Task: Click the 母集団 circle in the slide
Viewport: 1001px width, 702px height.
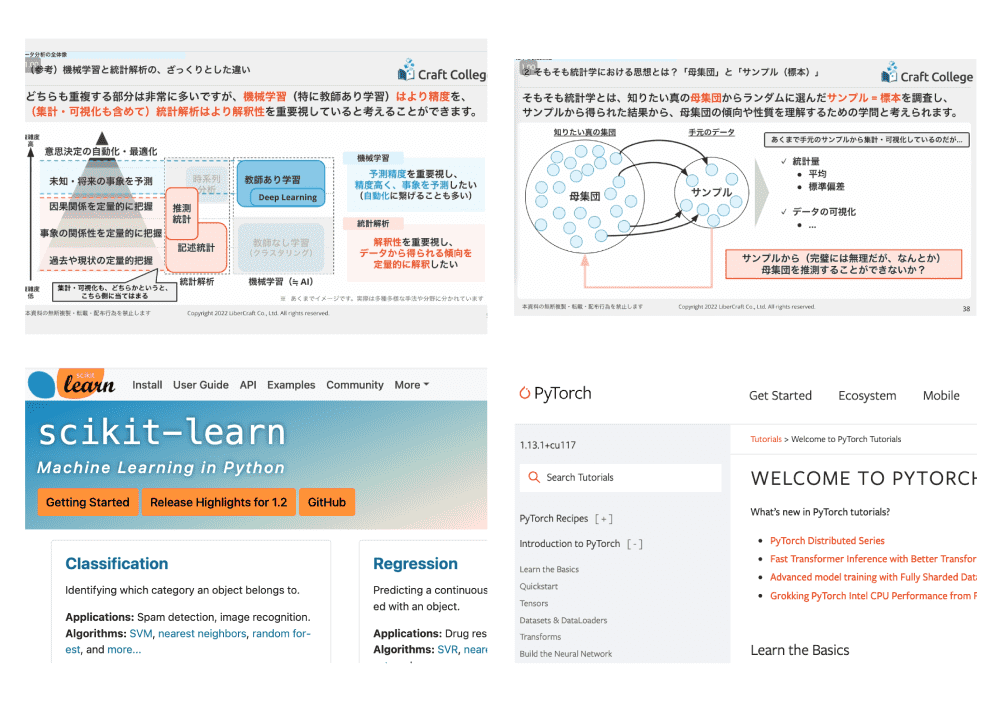Action: 584,196
